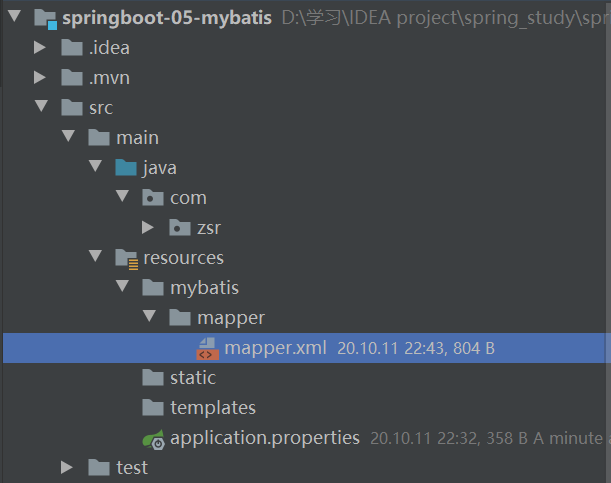Click the application.properties Spring leaf icon
Image resolution: width=611 pixels, height=483 pixels.
[x=153, y=438]
